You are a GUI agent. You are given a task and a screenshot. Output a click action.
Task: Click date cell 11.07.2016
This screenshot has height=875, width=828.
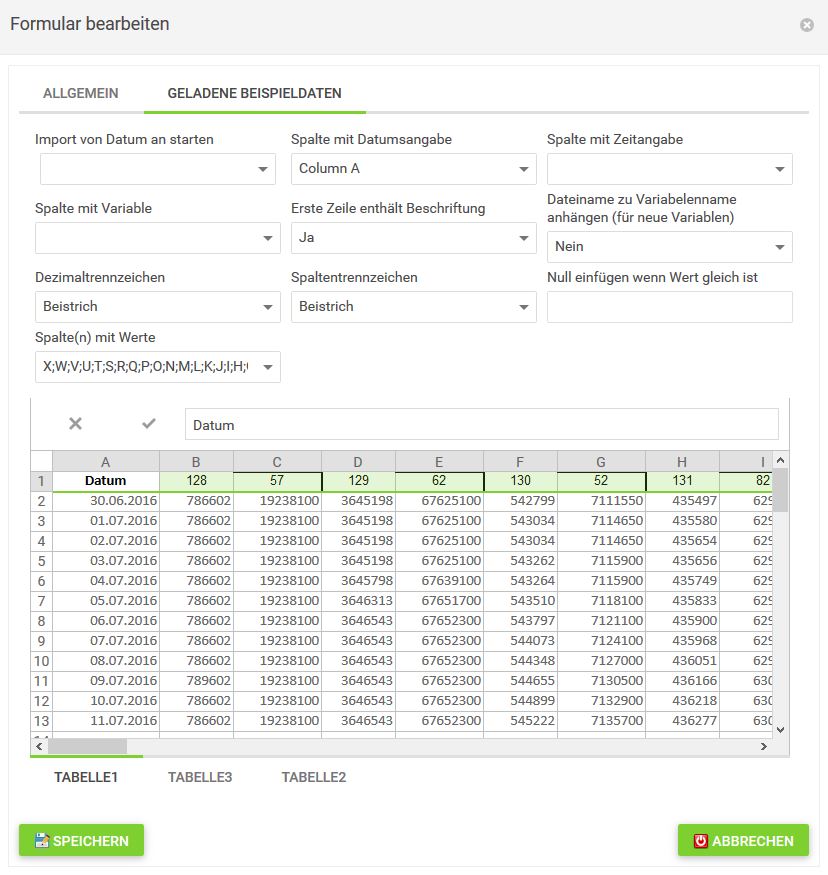pyautogui.click(x=105, y=721)
